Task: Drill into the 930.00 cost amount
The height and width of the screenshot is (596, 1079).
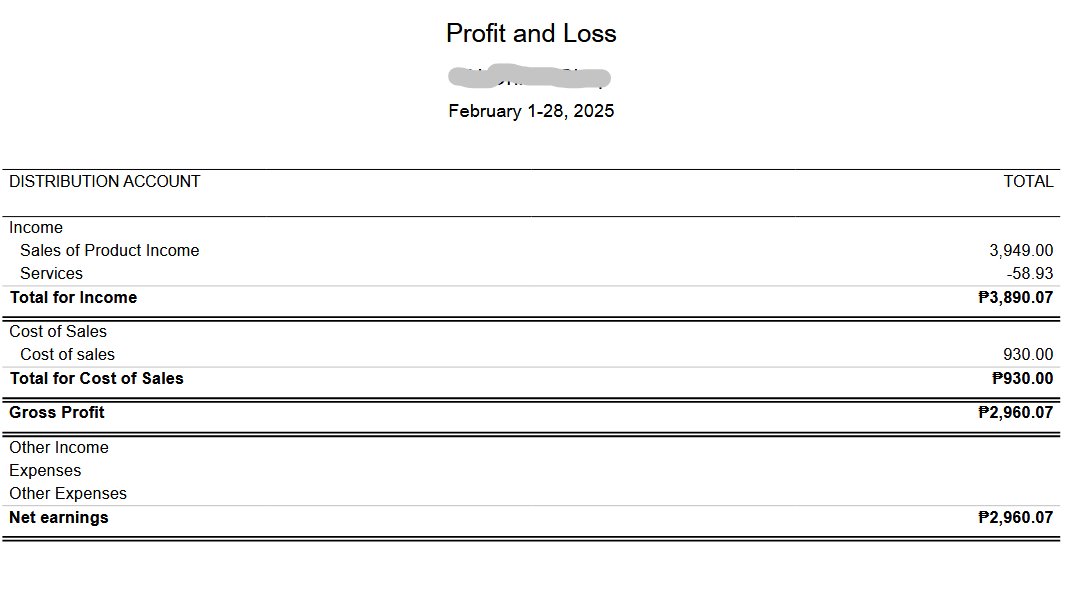Action: 1027,355
